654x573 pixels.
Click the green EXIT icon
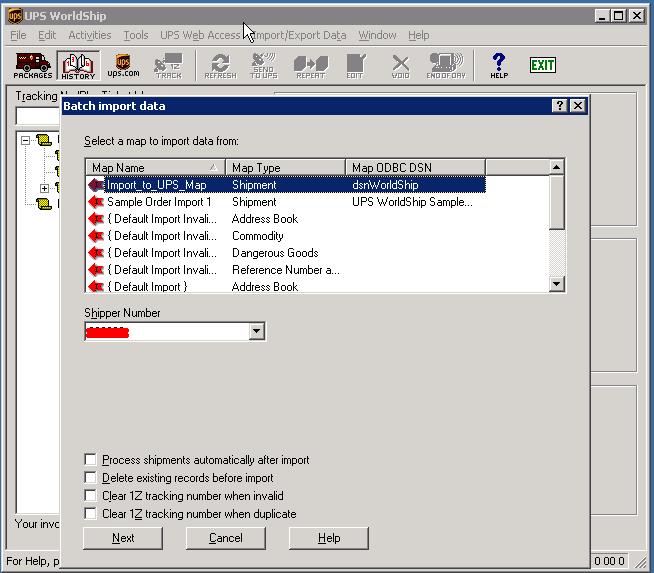click(543, 65)
